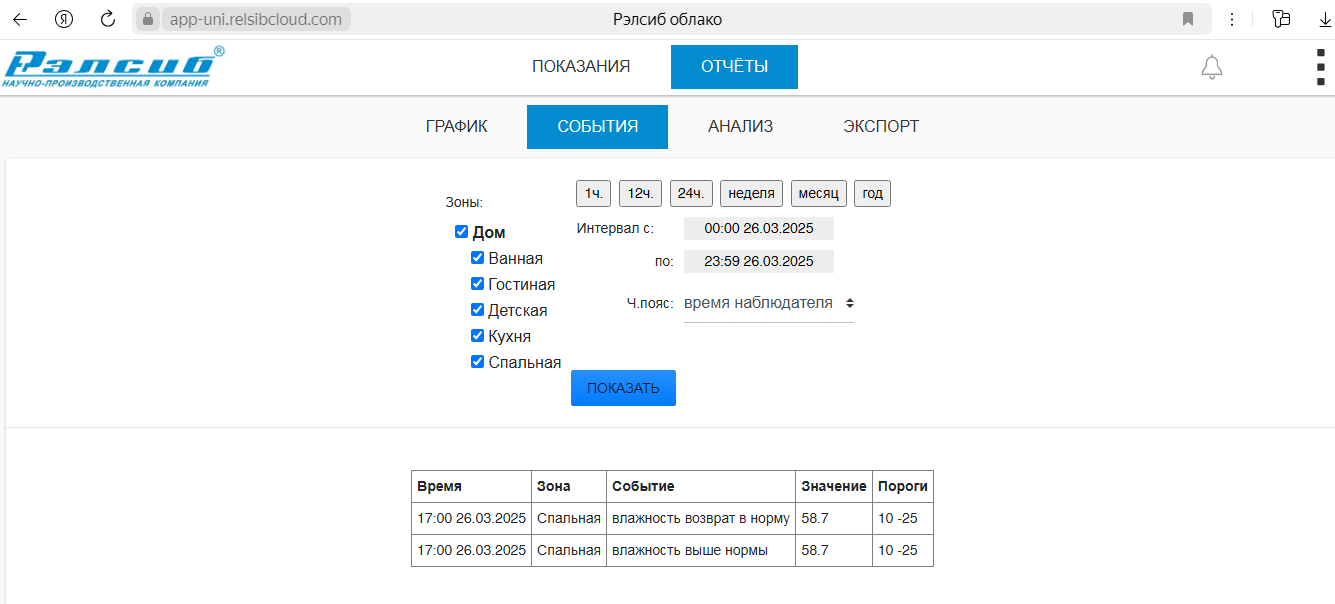Open the Интервал с start date picker

(758, 228)
